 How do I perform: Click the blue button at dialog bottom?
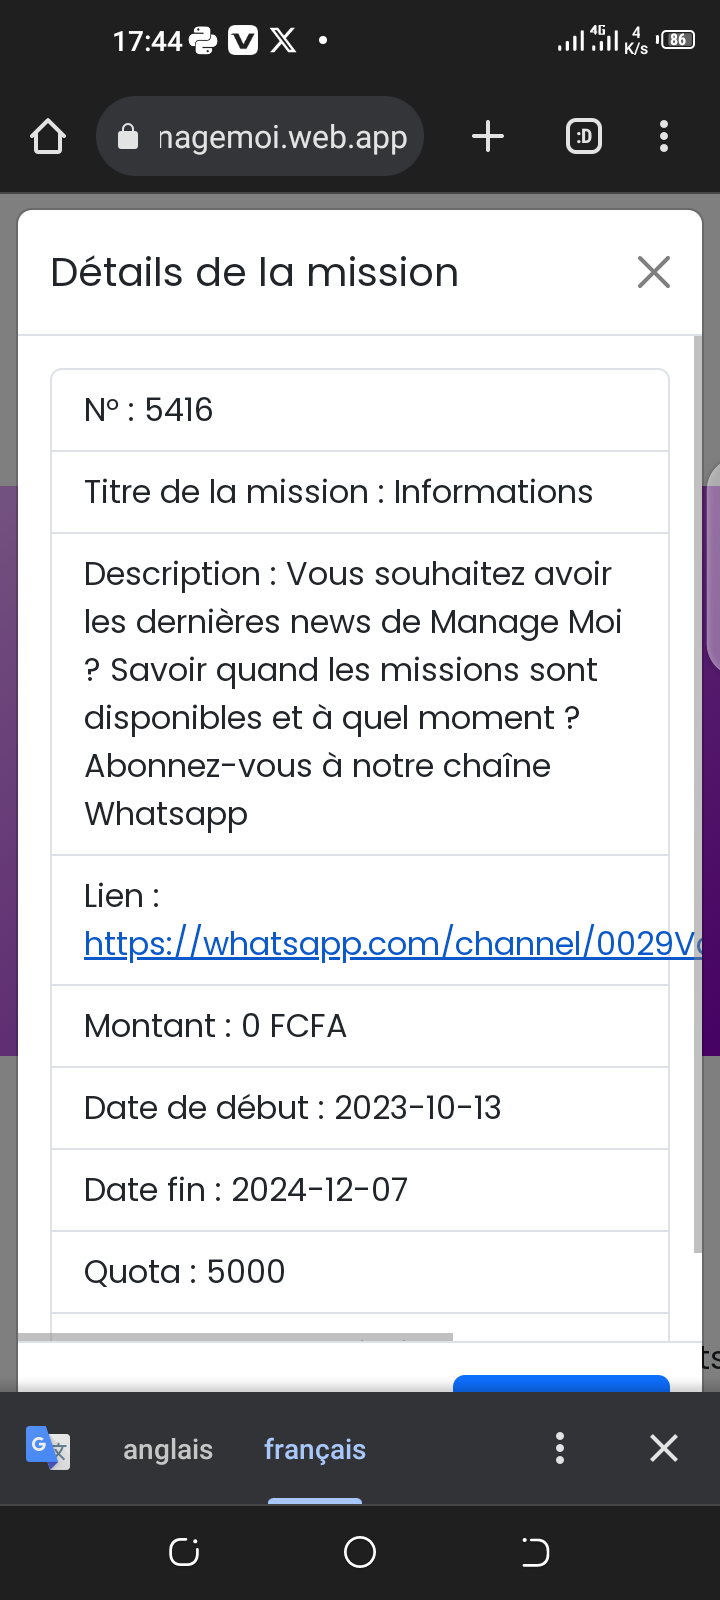(x=561, y=1384)
